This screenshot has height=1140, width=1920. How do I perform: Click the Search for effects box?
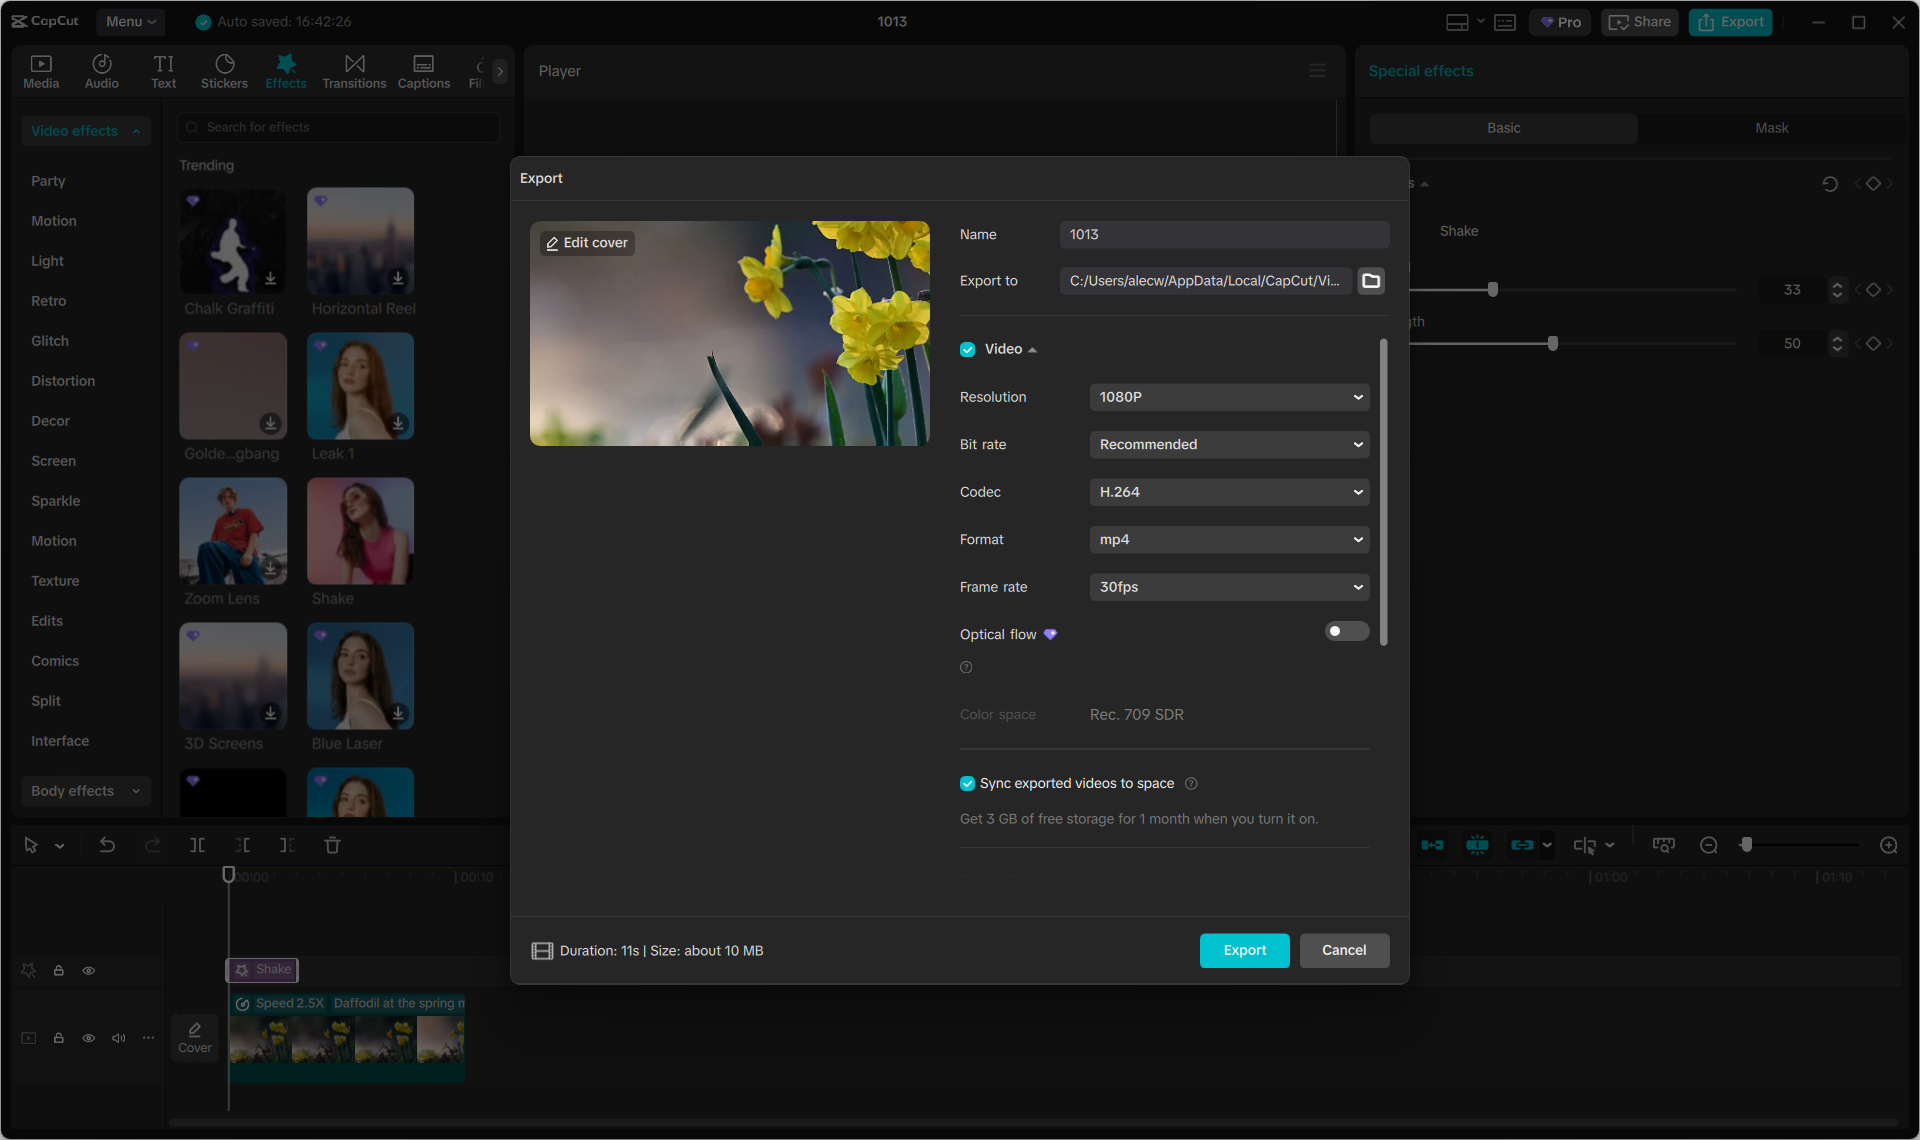(339, 127)
